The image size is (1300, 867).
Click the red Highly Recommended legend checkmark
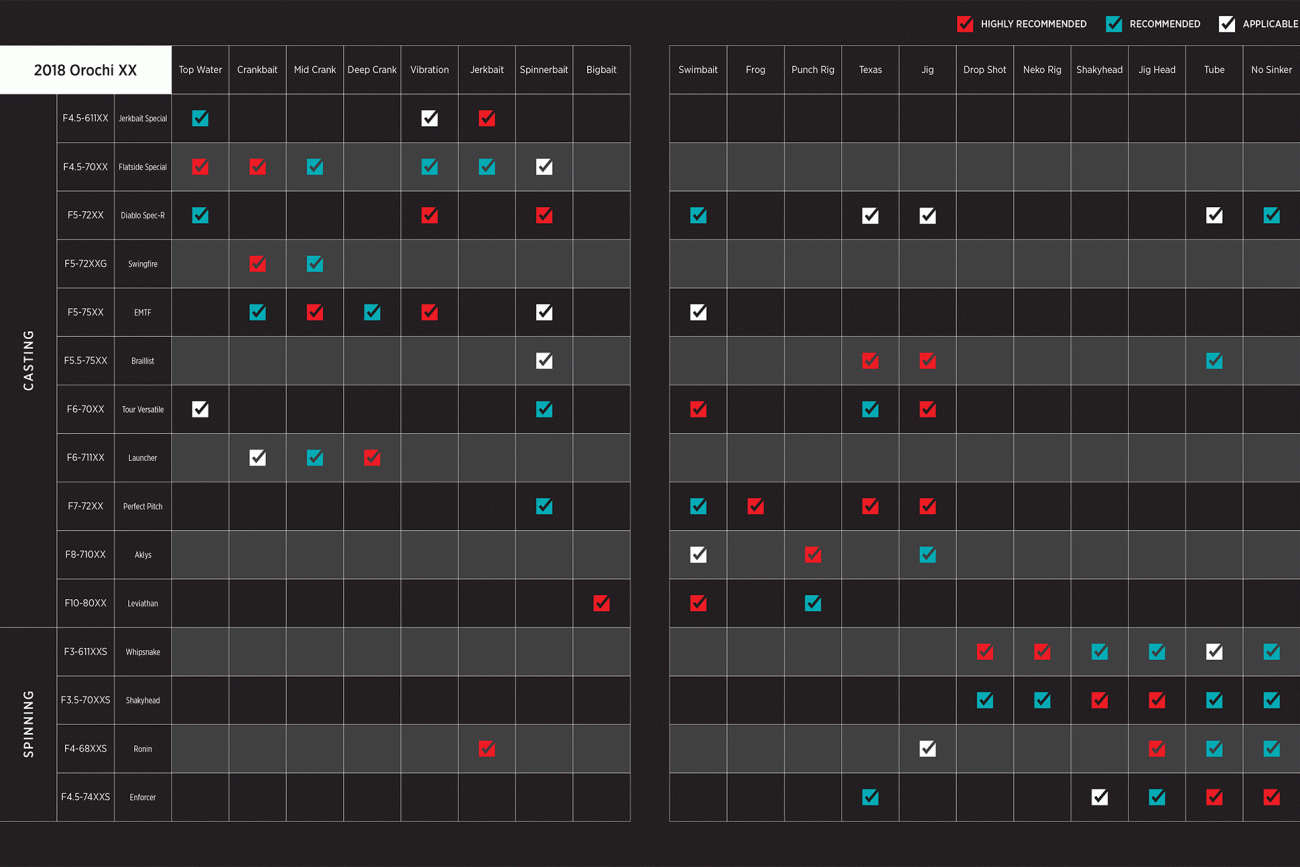(x=965, y=24)
